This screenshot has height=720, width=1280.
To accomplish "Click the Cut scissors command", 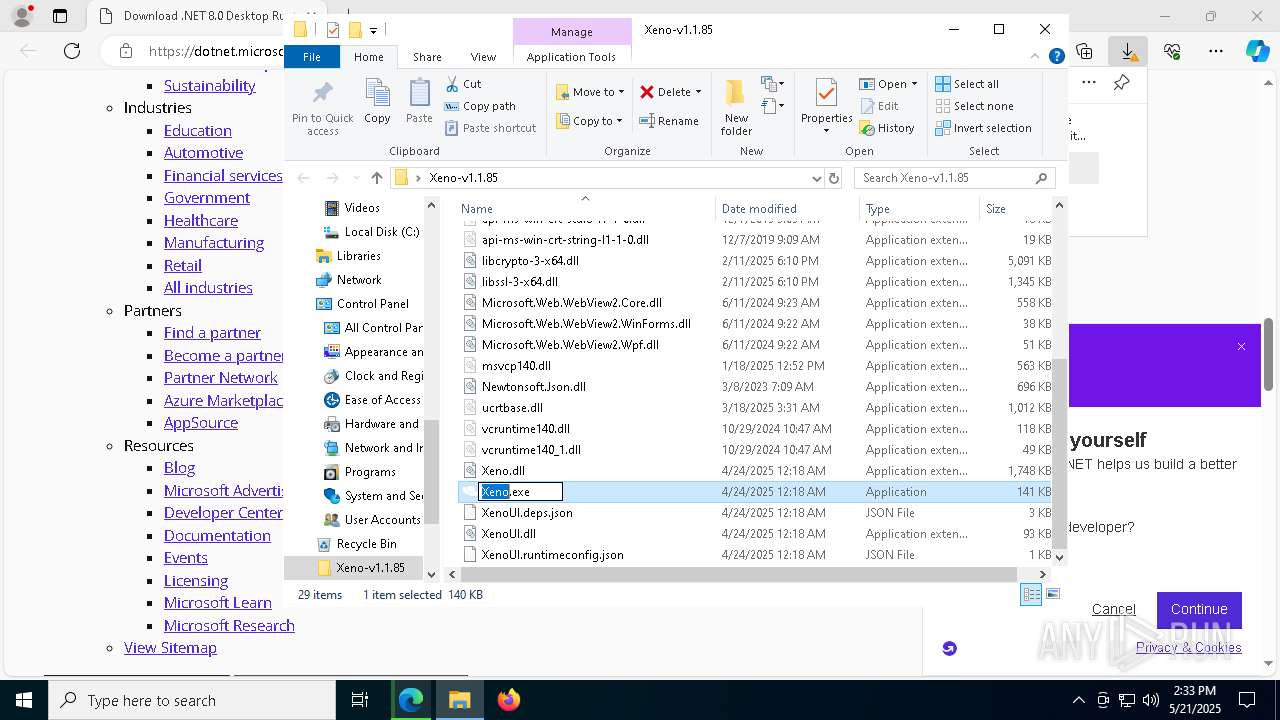I will (x=464, y=84).
